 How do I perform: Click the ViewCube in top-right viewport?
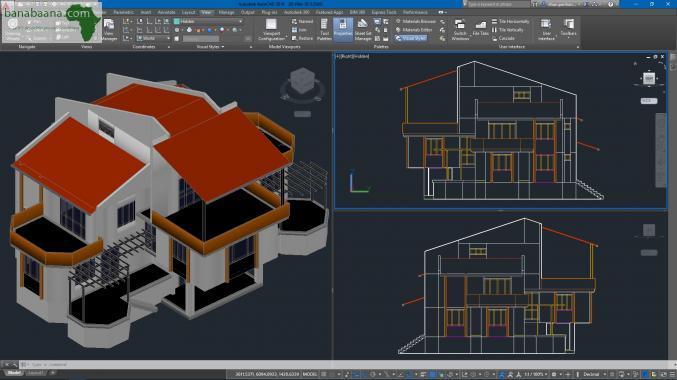[649, 78]
